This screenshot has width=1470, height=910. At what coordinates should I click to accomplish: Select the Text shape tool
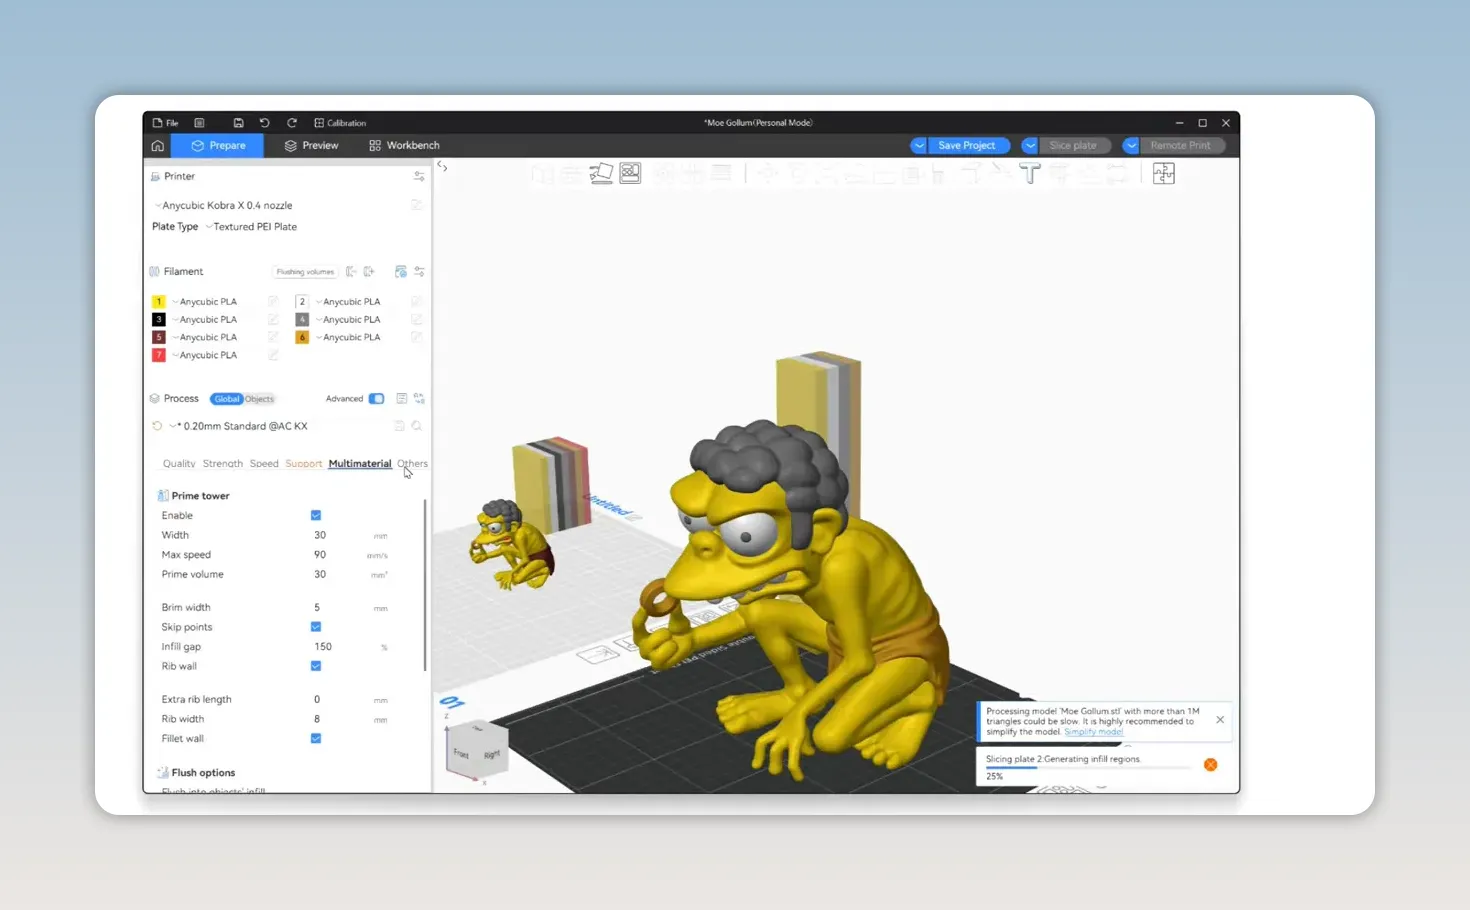coord(1030,174)
